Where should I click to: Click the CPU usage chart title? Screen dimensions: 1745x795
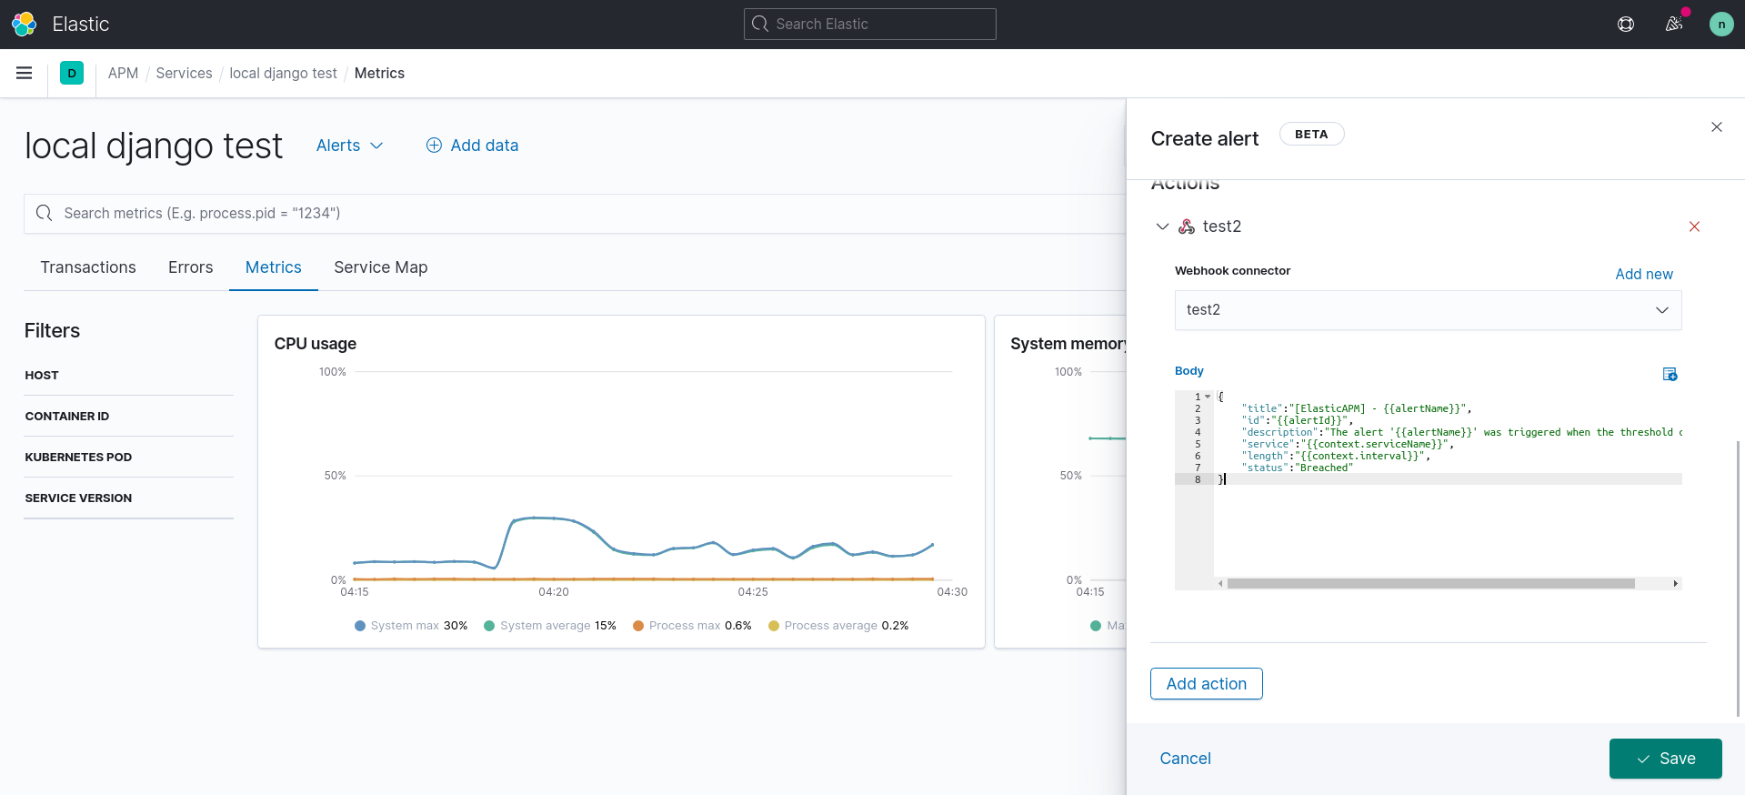[315, 343]
